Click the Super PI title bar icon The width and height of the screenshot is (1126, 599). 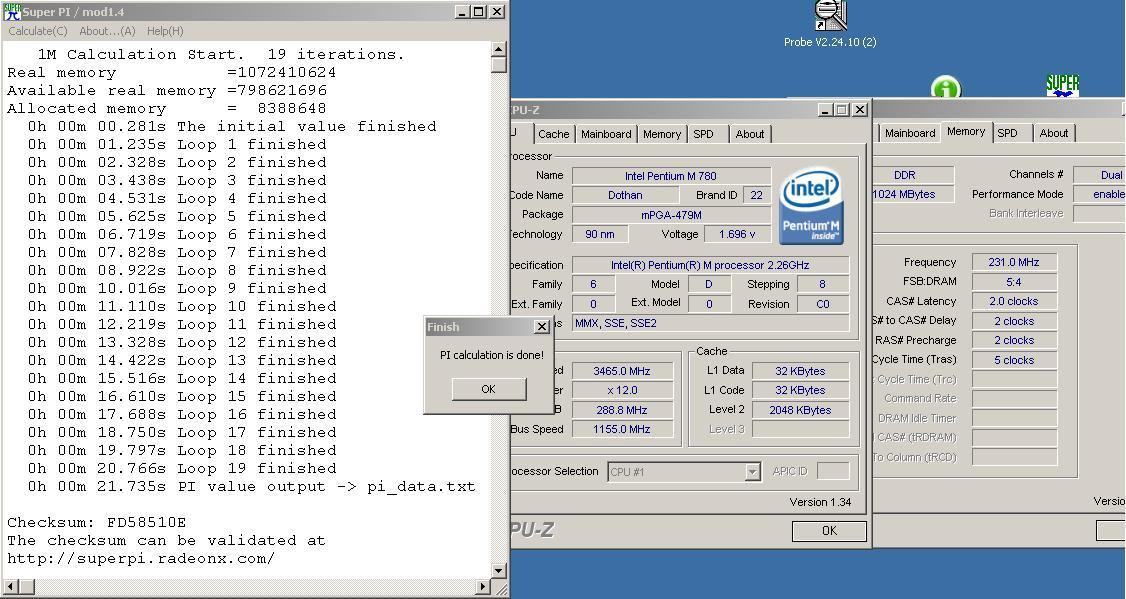click(12, 11)
